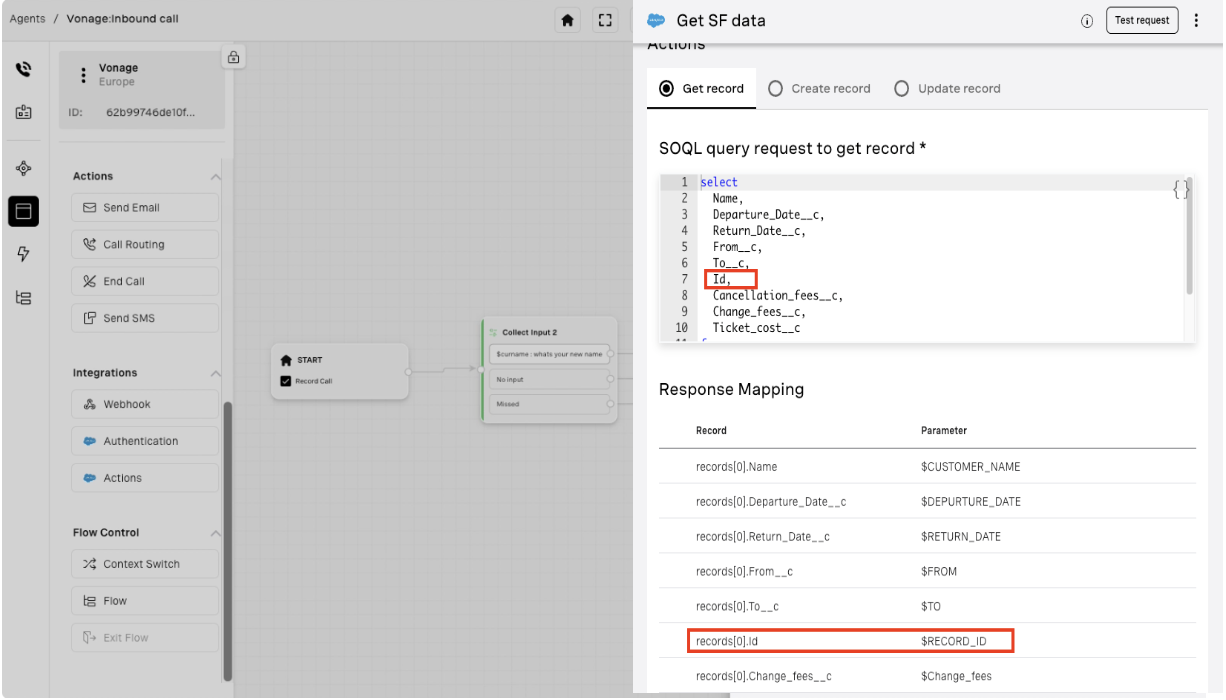Click the Test request button
Viewport: 1226px width, 700px height.
(x=1141, y=20)
